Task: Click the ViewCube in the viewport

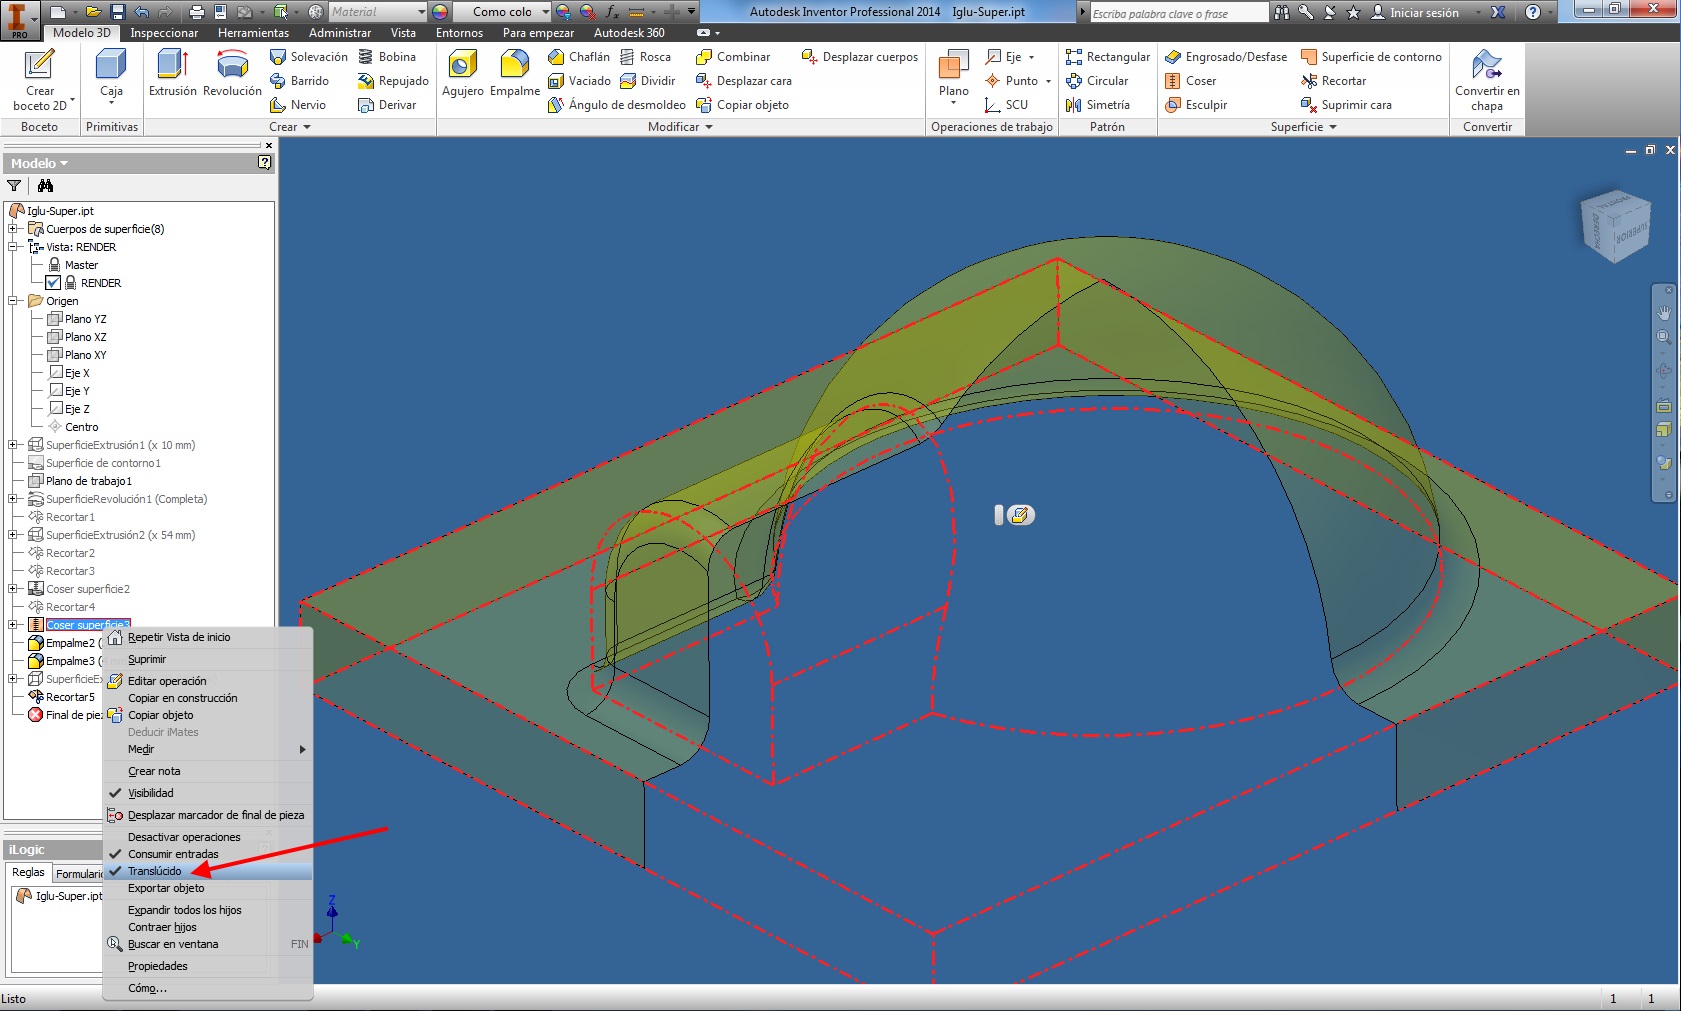Action: (1615, 226)
